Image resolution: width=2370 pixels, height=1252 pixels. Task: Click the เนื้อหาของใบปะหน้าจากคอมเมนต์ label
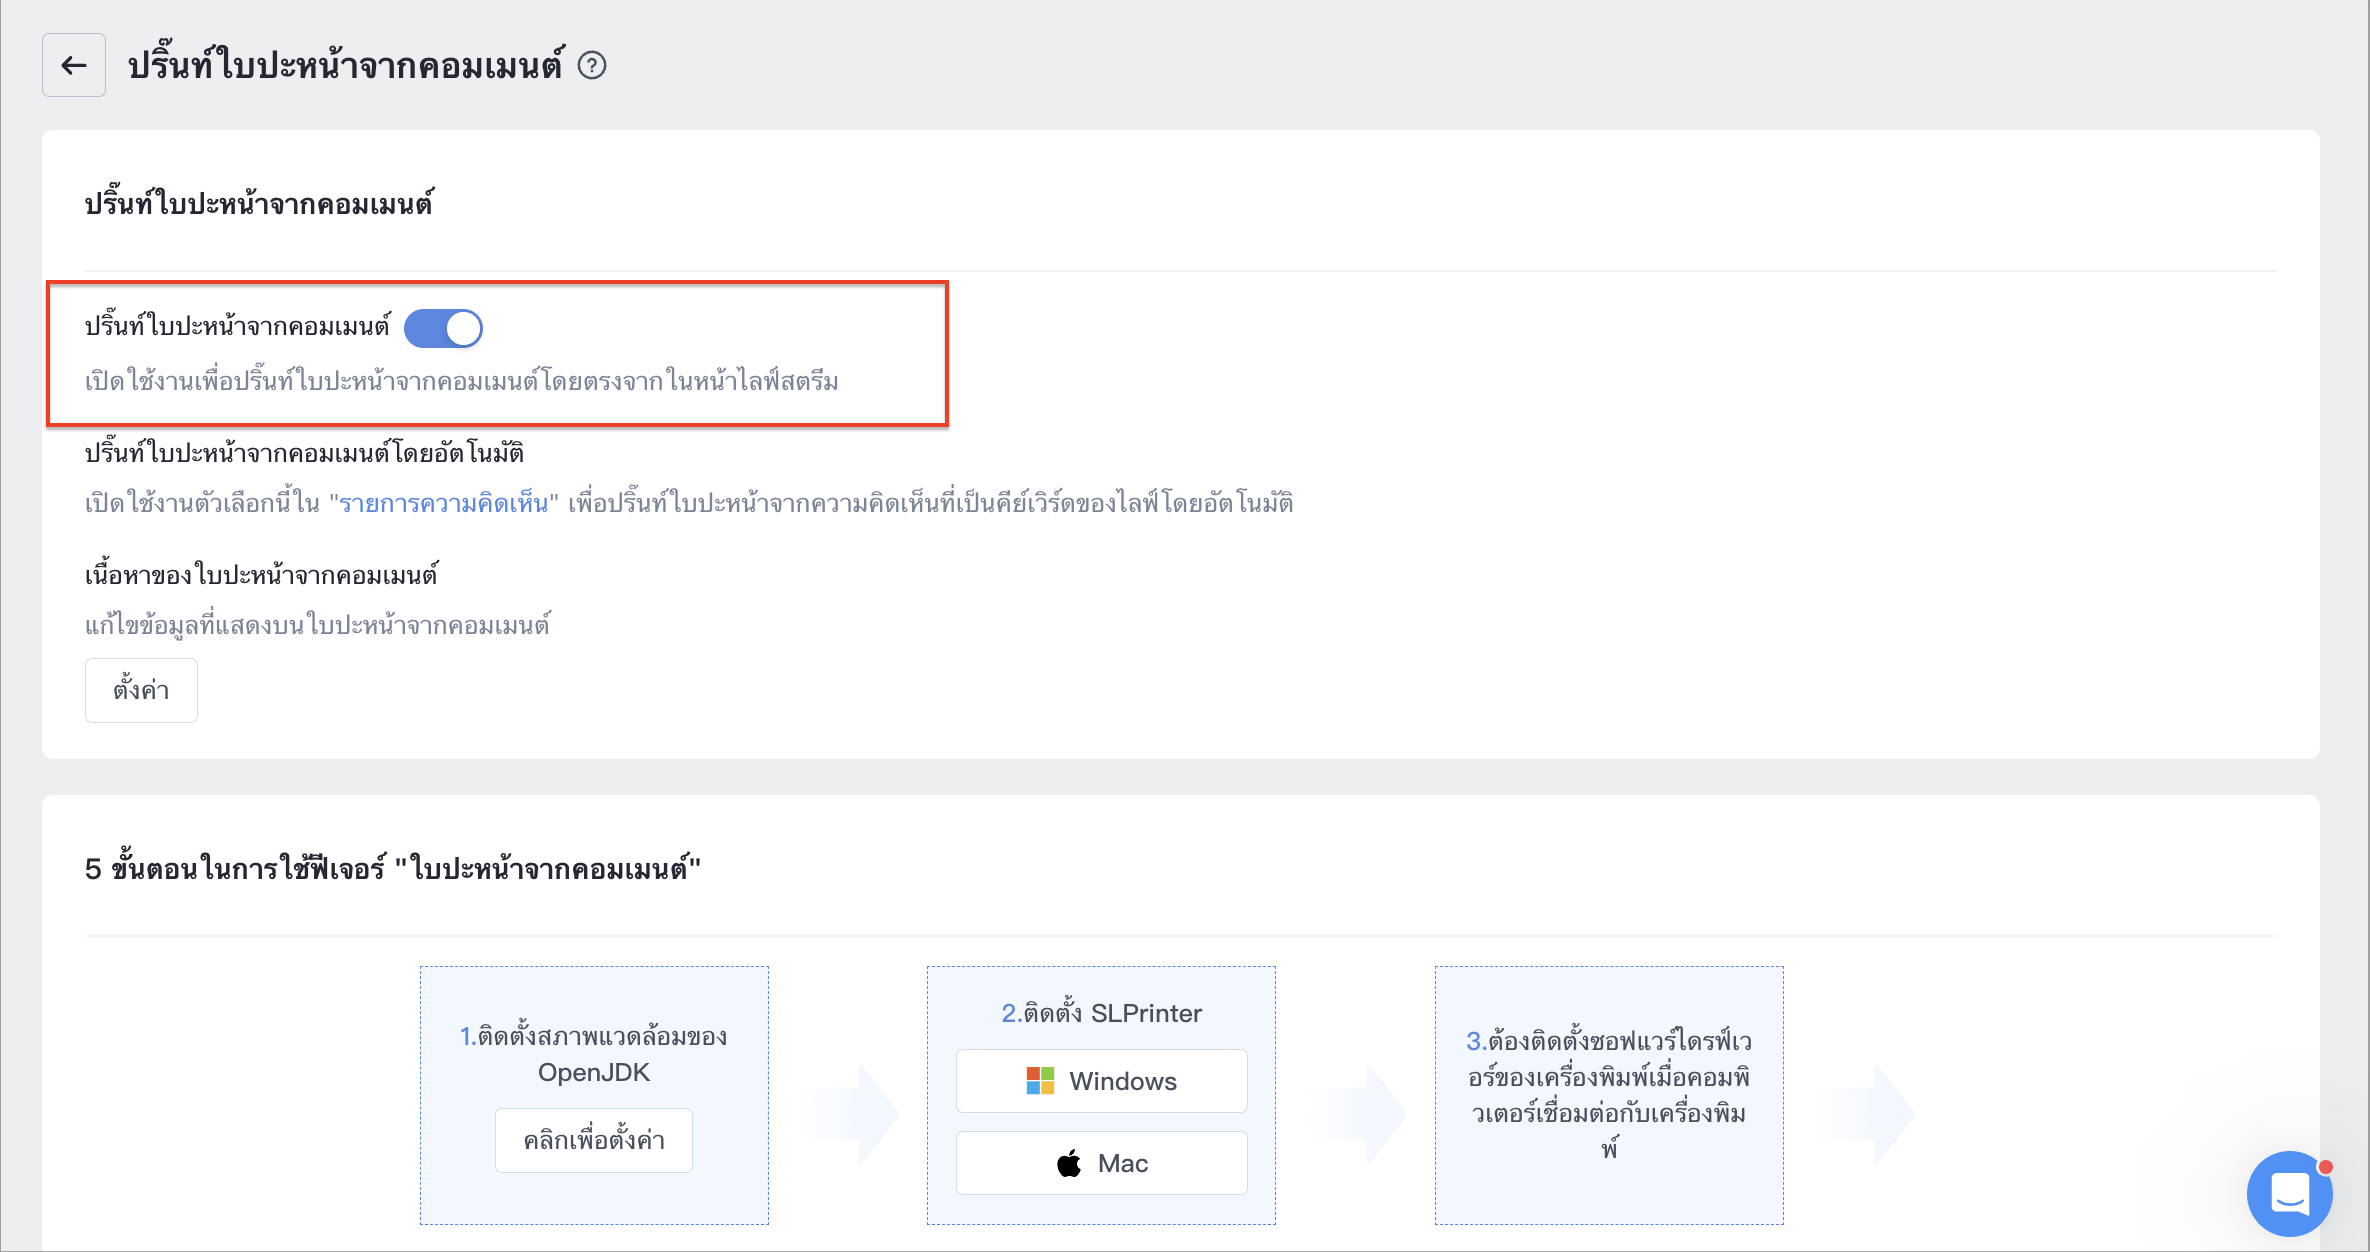(x=262, y=575)
